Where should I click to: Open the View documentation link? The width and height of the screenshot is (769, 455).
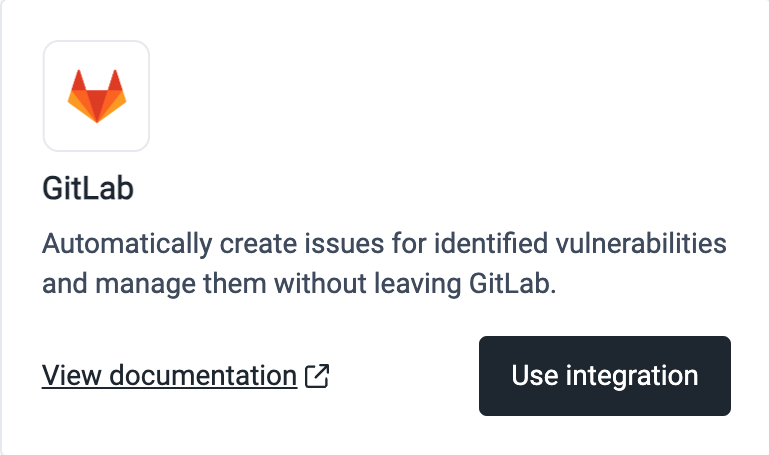(x=169, y=376)
